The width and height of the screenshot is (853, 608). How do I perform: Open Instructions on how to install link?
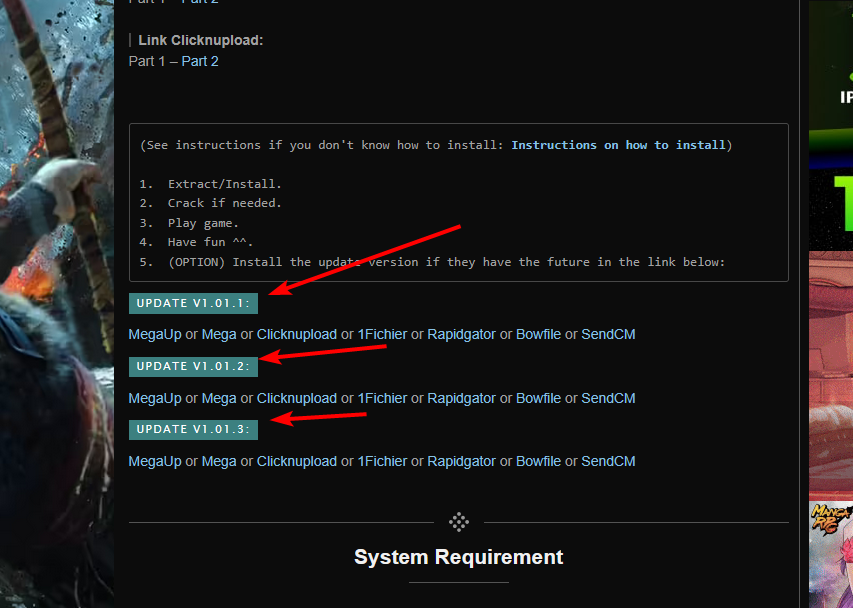click(619, 145)
